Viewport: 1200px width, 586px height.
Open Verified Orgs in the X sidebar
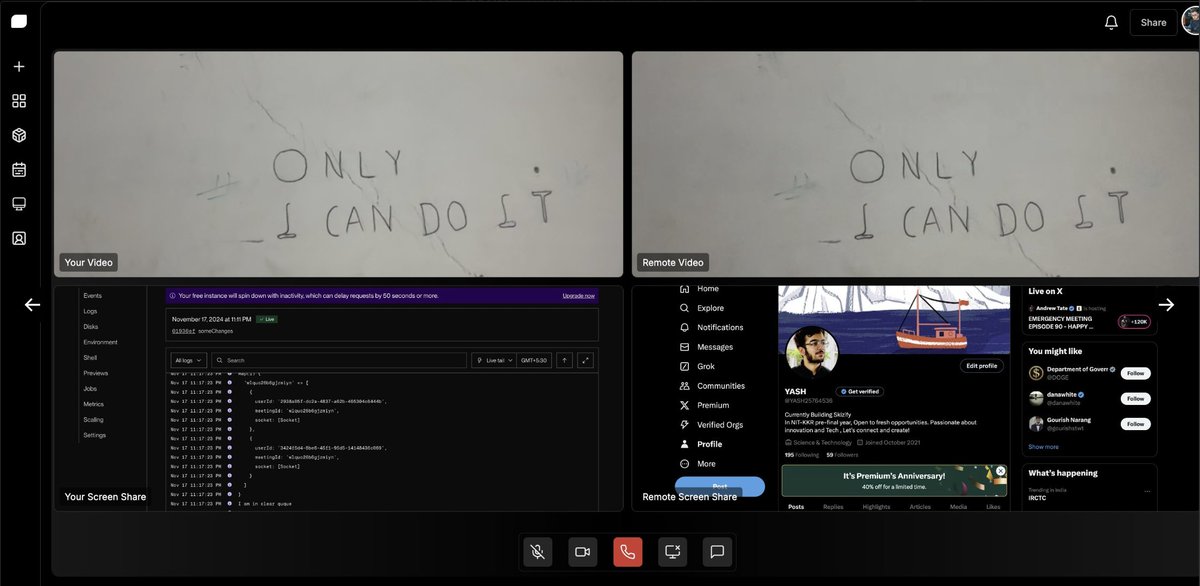(x=710, y=425)
